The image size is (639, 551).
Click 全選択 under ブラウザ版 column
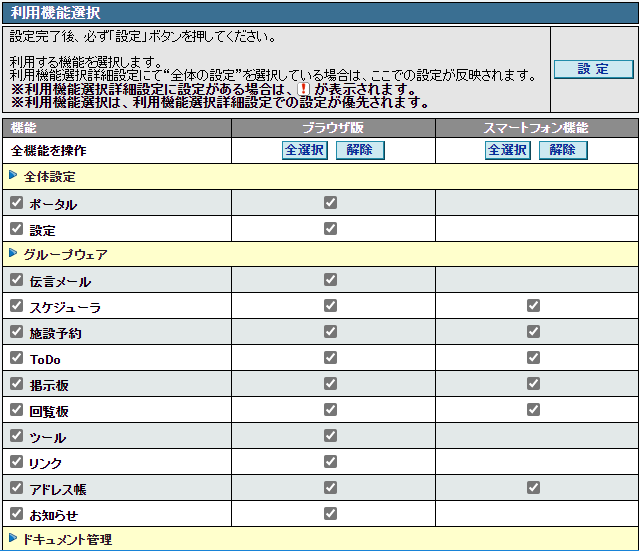coord(305,150)
